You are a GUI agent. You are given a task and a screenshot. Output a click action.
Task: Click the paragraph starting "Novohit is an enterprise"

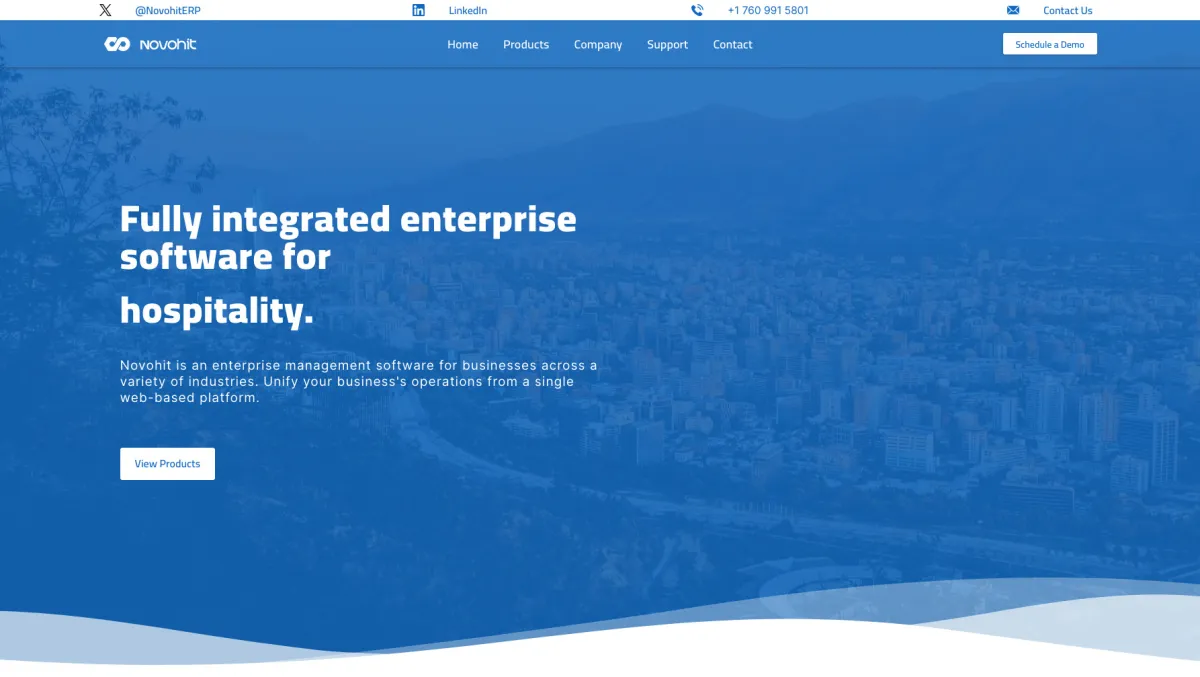click(x=359, y=381)
